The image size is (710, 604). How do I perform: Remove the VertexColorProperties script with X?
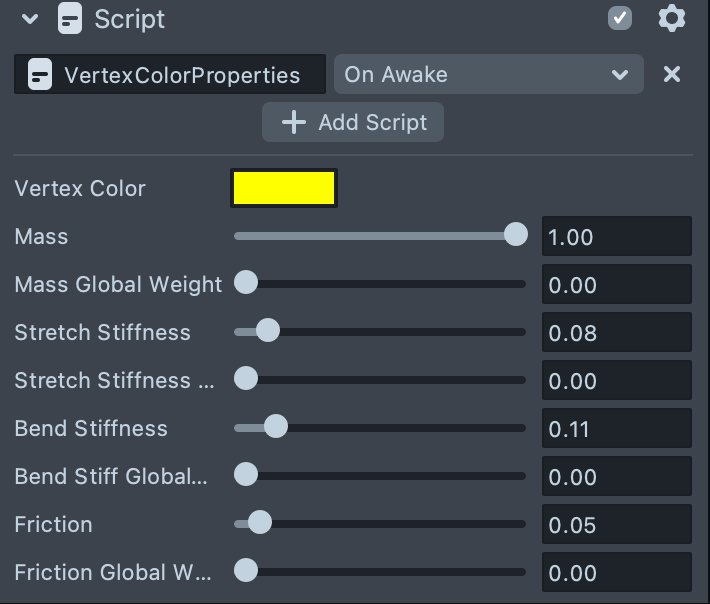click(672, 74)
